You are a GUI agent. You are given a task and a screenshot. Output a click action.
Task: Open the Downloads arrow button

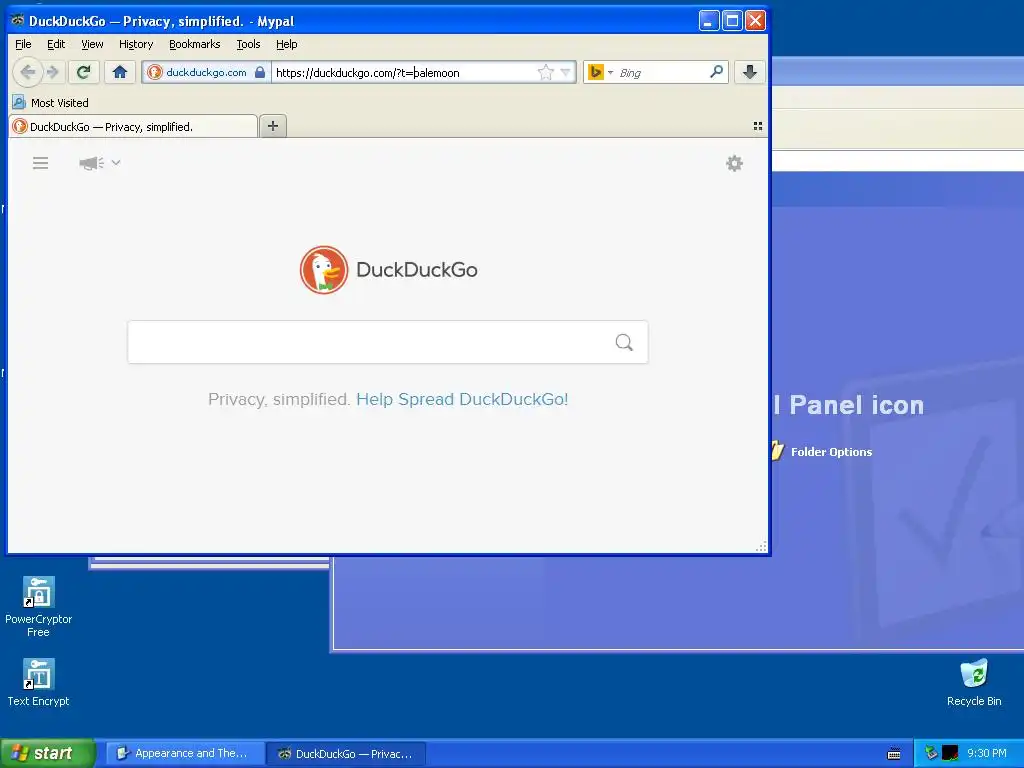(x=750, y=72)
